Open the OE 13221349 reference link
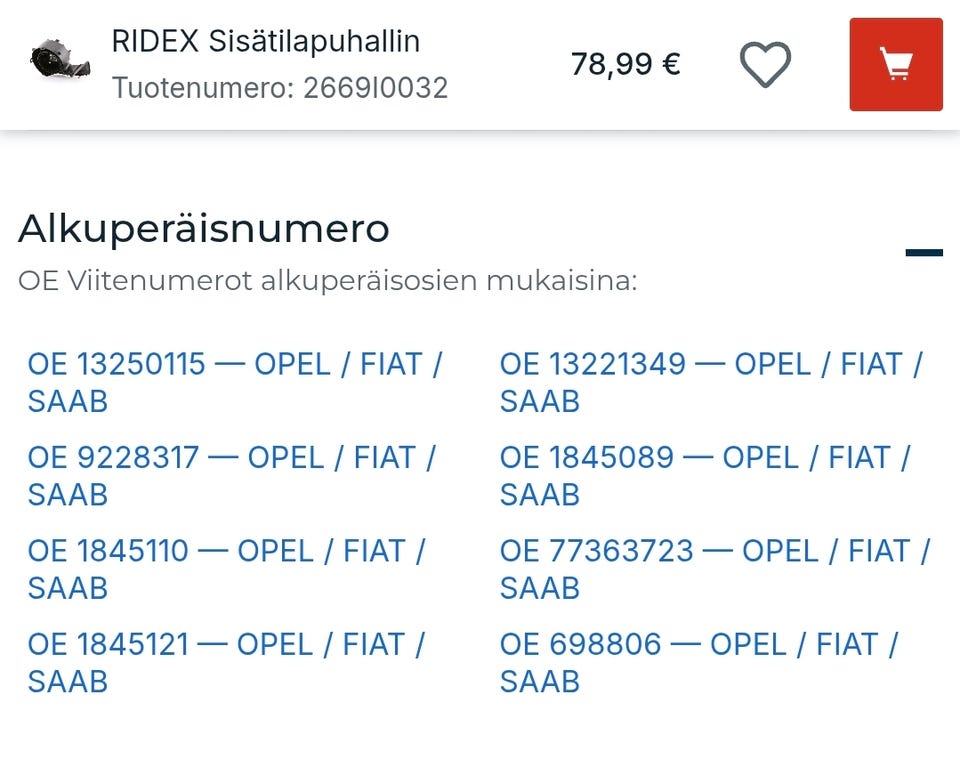Screen dimensions: 960x767 click(710, 382)
